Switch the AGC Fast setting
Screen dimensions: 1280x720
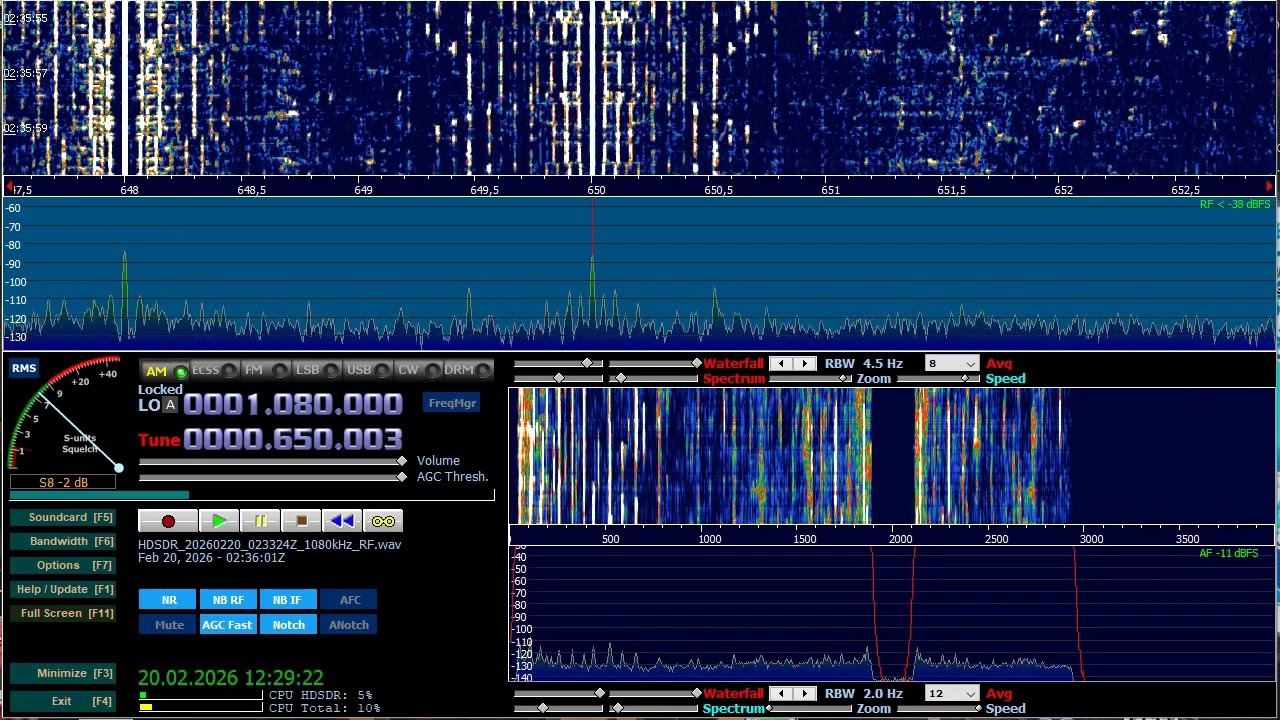coord(228,625)
